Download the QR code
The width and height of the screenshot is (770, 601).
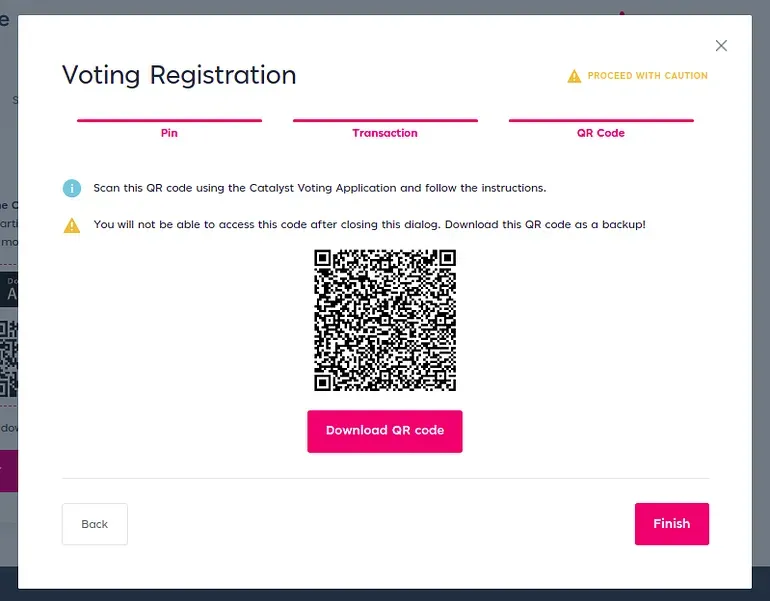[385, 431]
